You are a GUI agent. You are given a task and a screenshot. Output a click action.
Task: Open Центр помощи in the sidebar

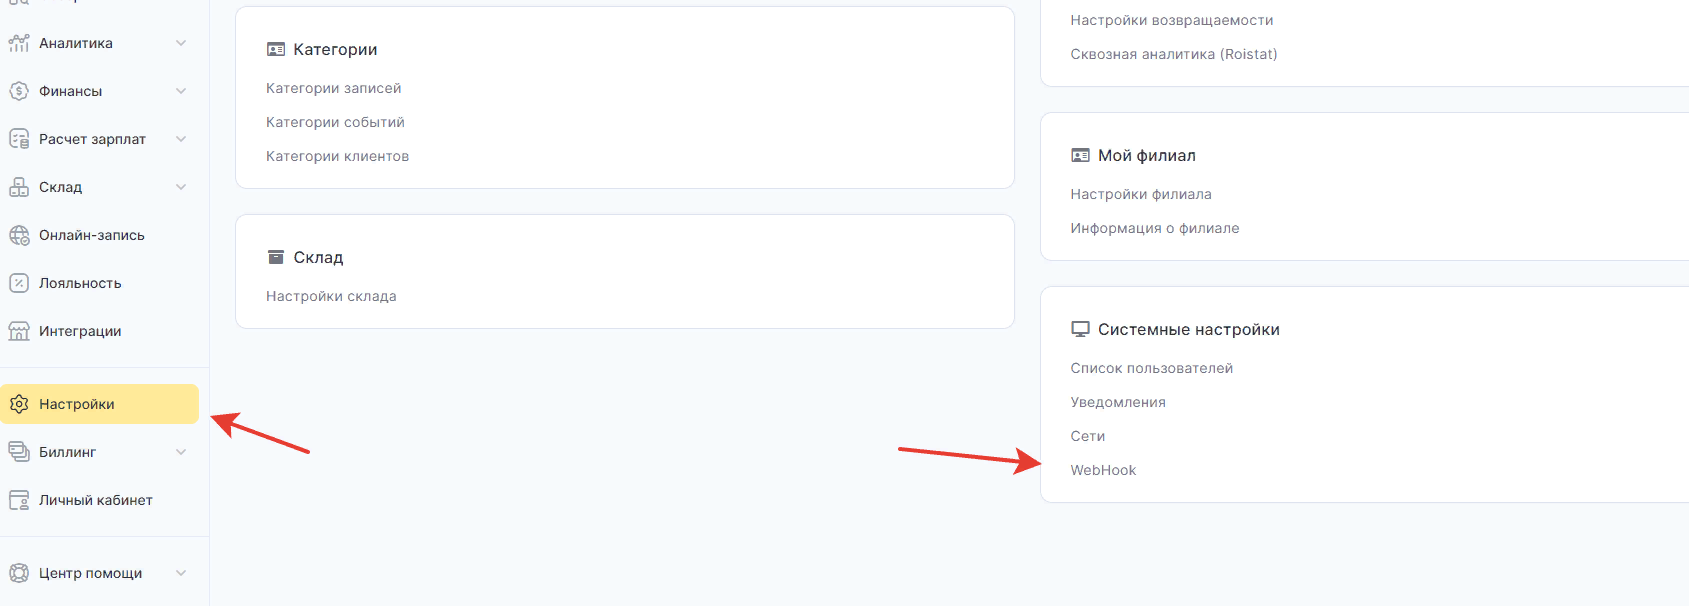tap(91, 573)
